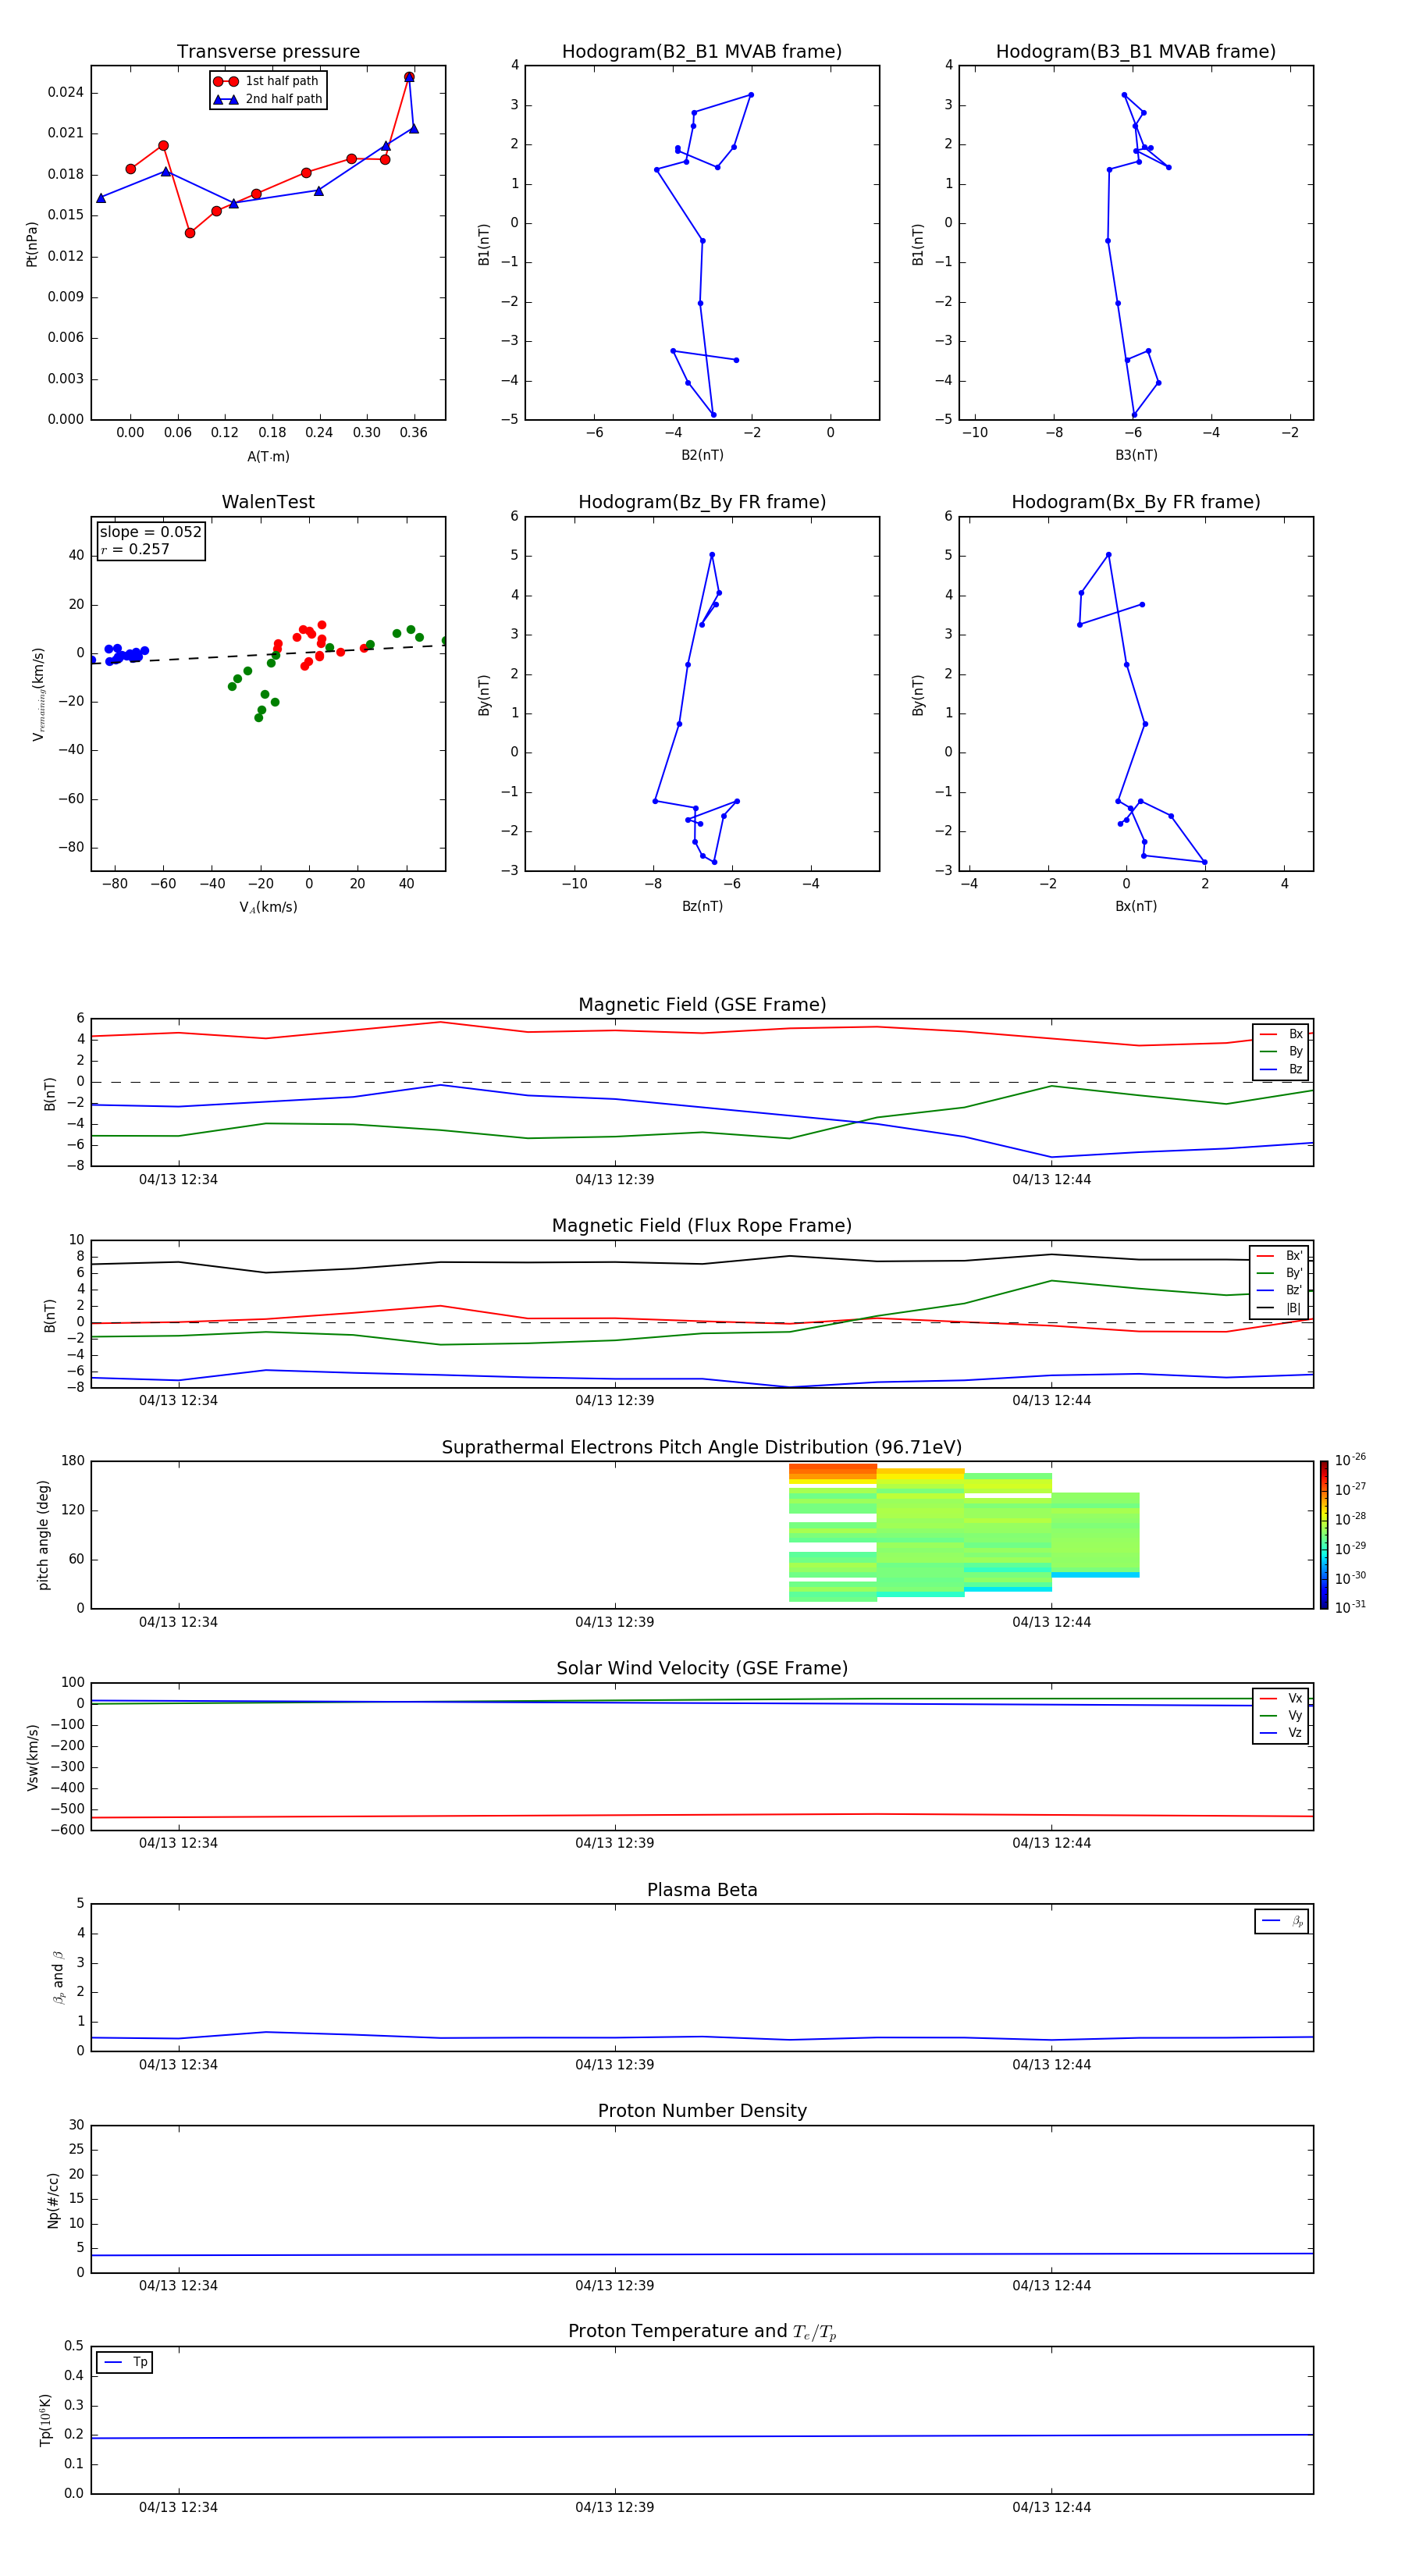Screen dimensions: 1405x2576
Task: Click 'B3(nT)' x-axis label
Action: 1136,455
